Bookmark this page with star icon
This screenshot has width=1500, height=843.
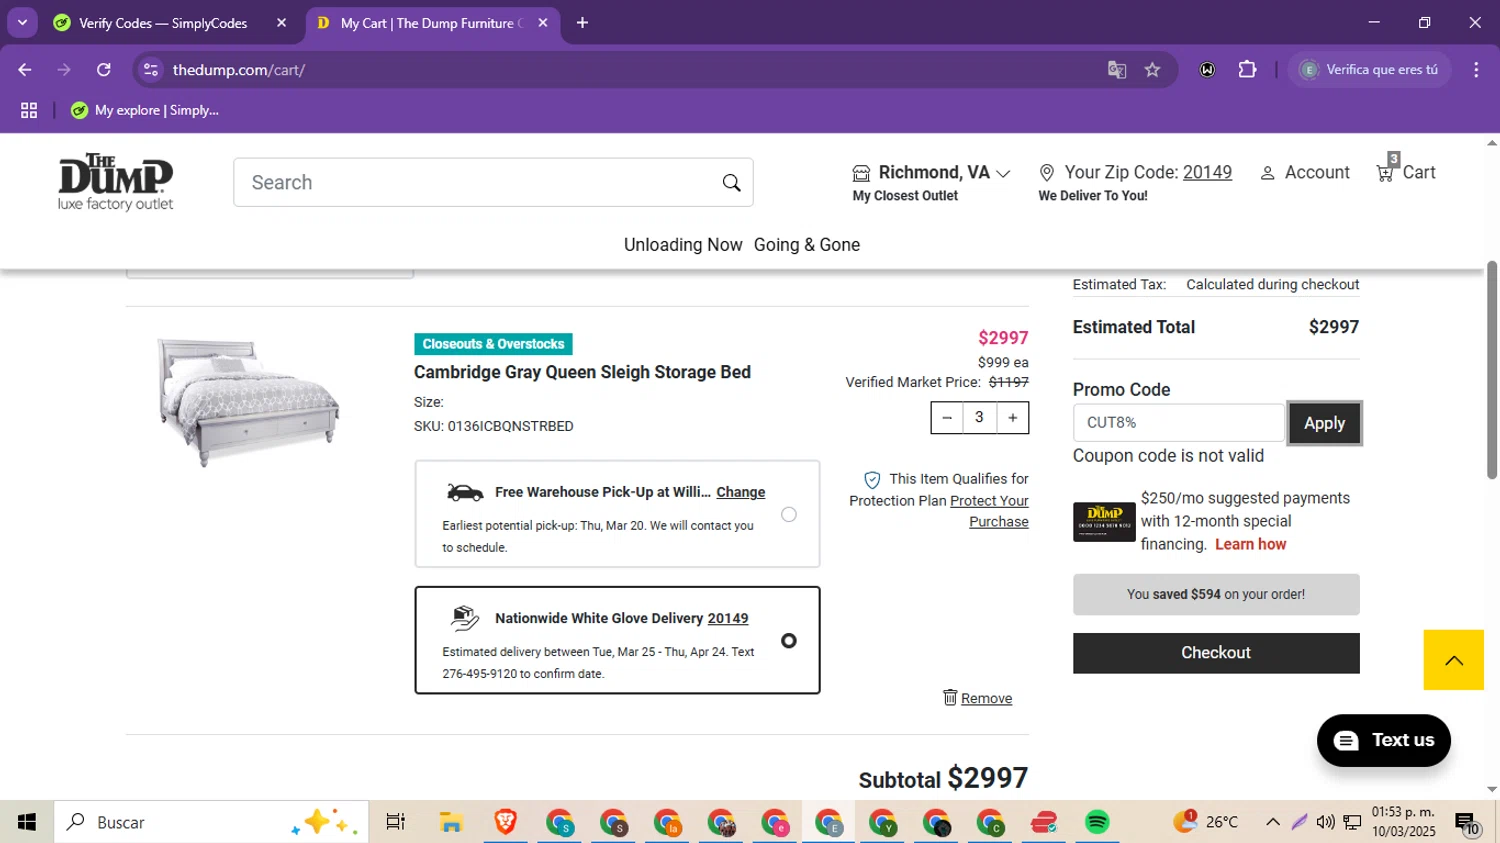pos(1152,69)
